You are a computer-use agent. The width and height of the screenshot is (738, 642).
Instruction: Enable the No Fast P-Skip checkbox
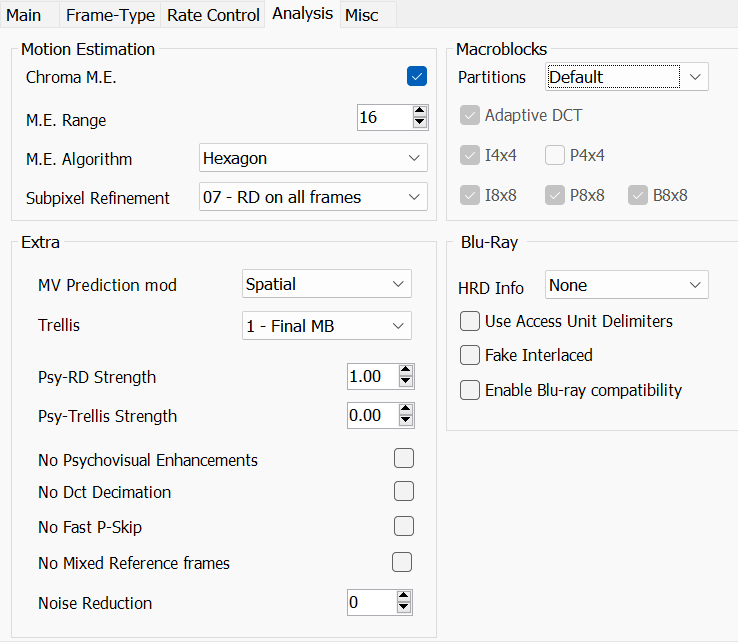404,526
